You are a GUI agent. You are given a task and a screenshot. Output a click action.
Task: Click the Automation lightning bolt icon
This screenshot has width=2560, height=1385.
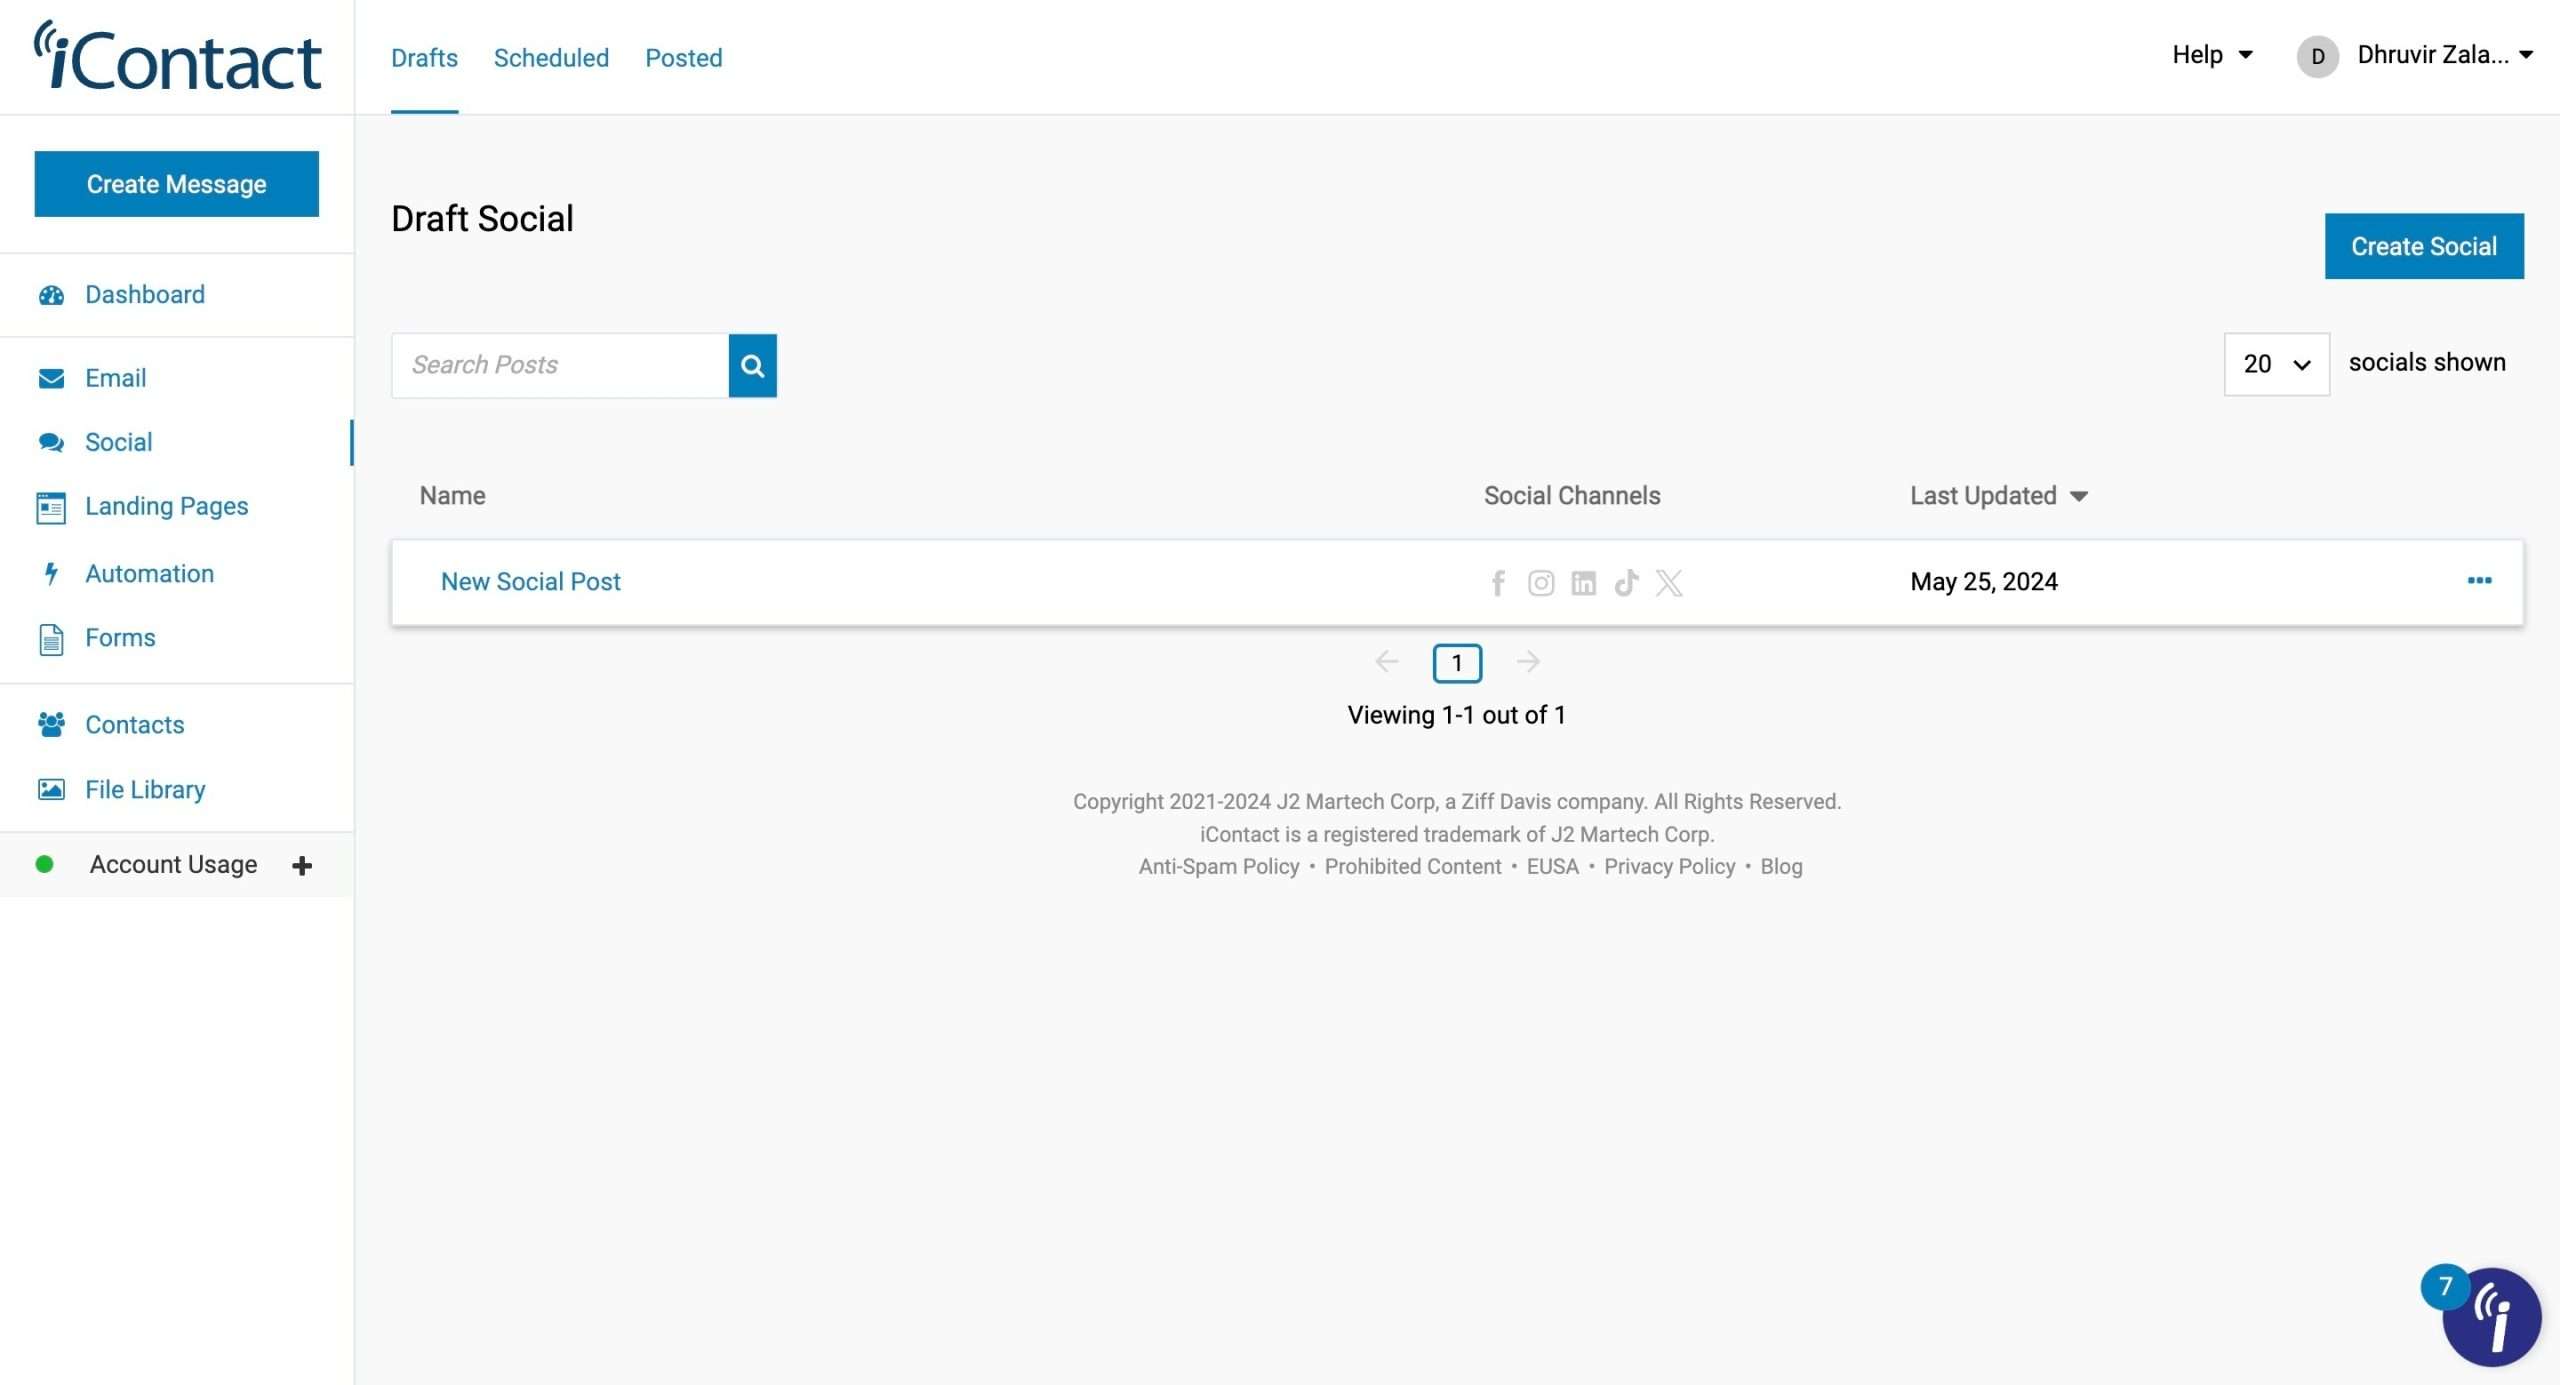pyautogui.click(x=51, y=573)
